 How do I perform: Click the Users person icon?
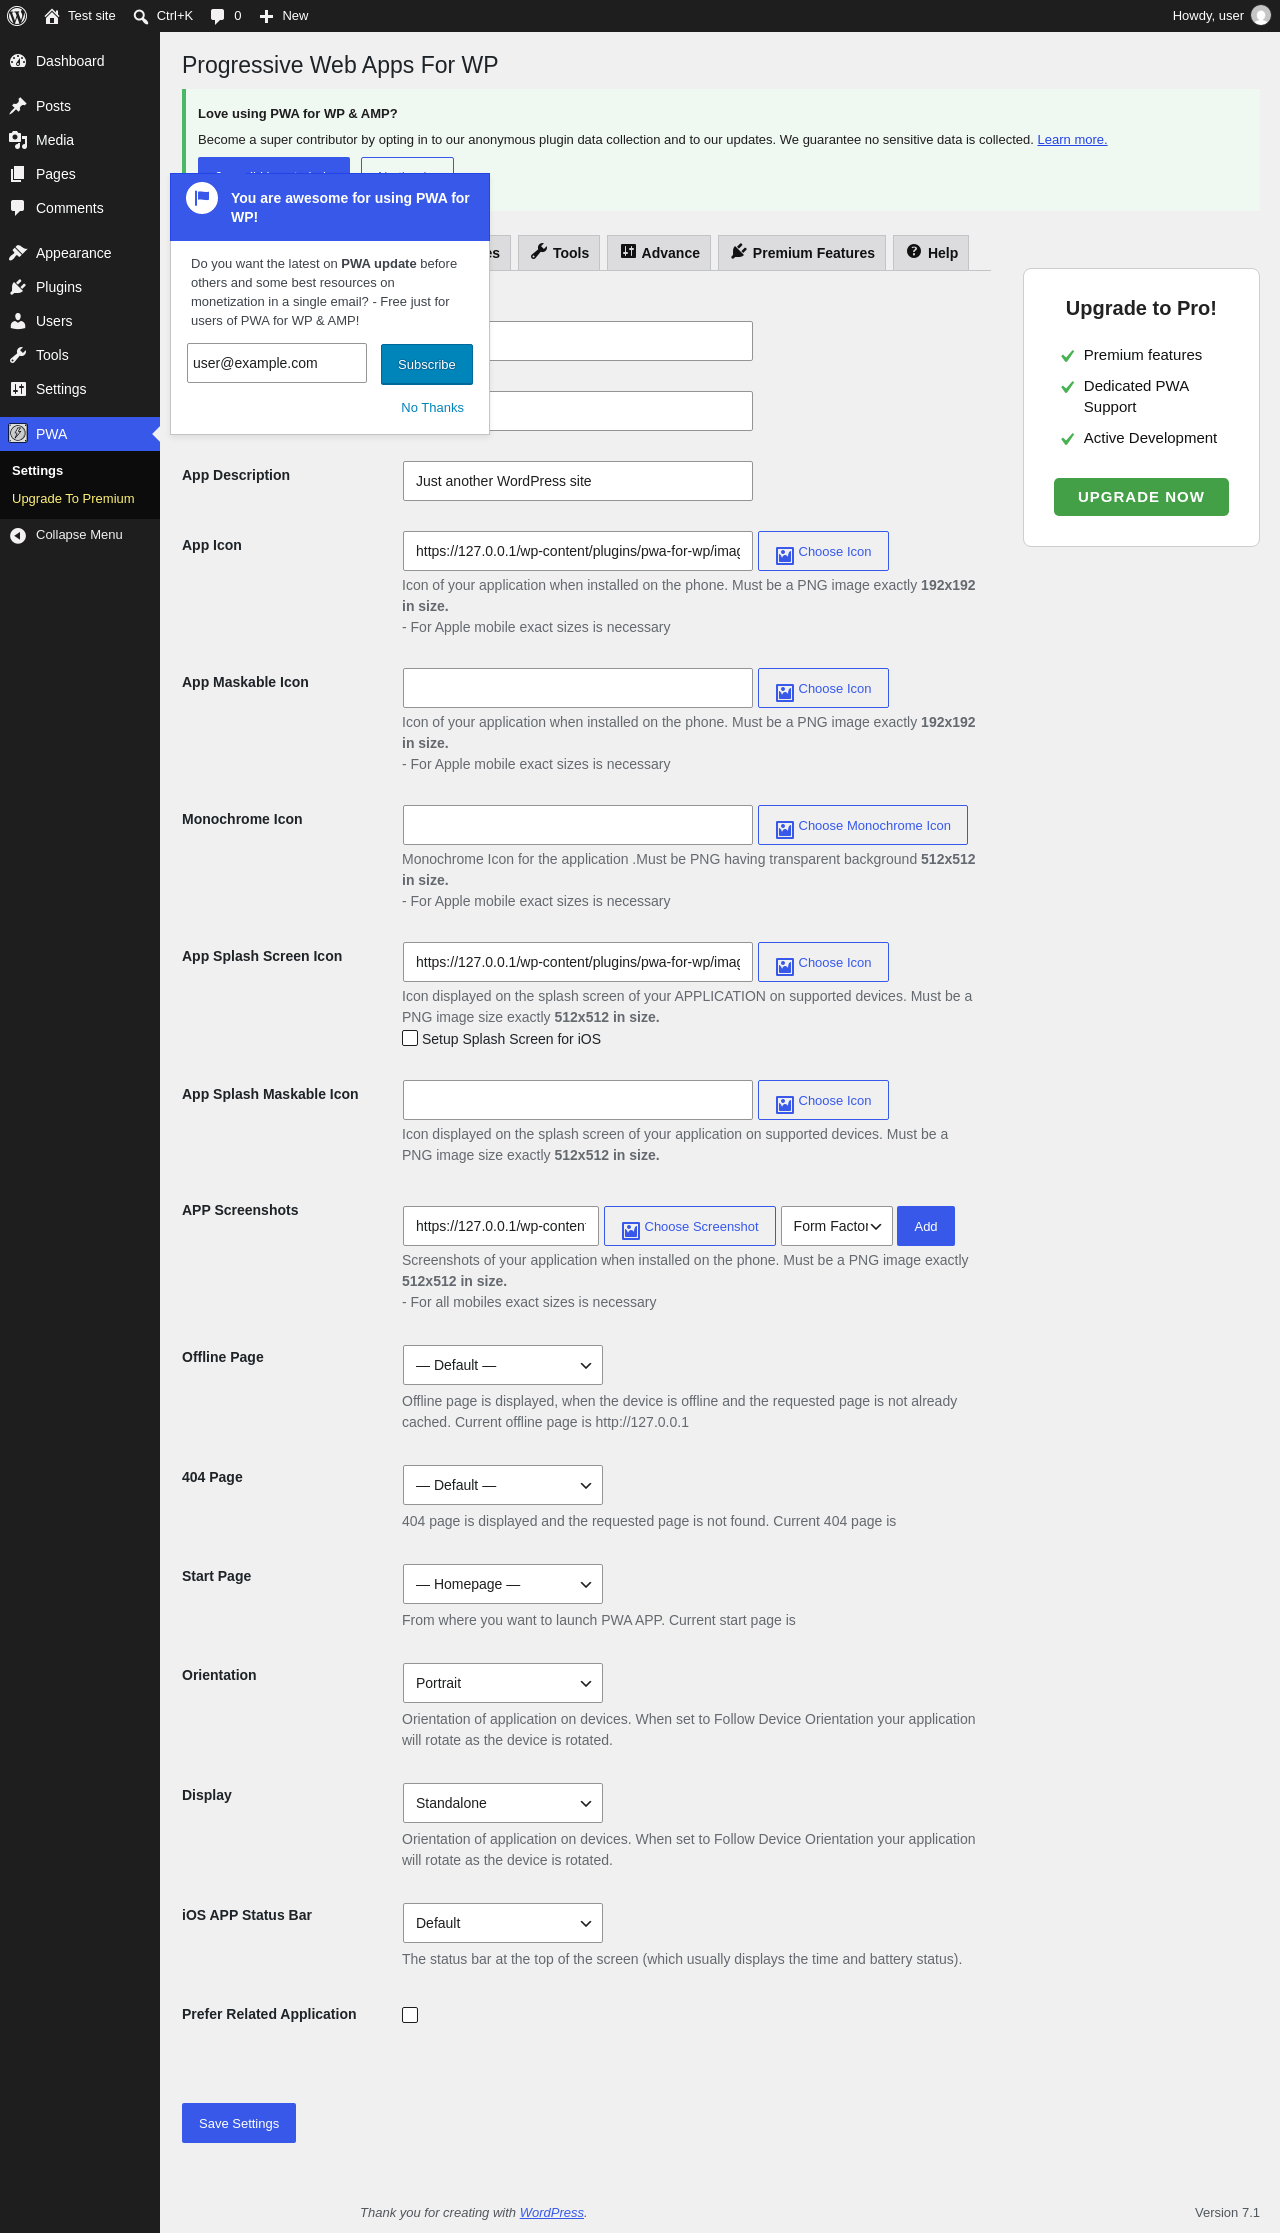(x=18, y=321)
